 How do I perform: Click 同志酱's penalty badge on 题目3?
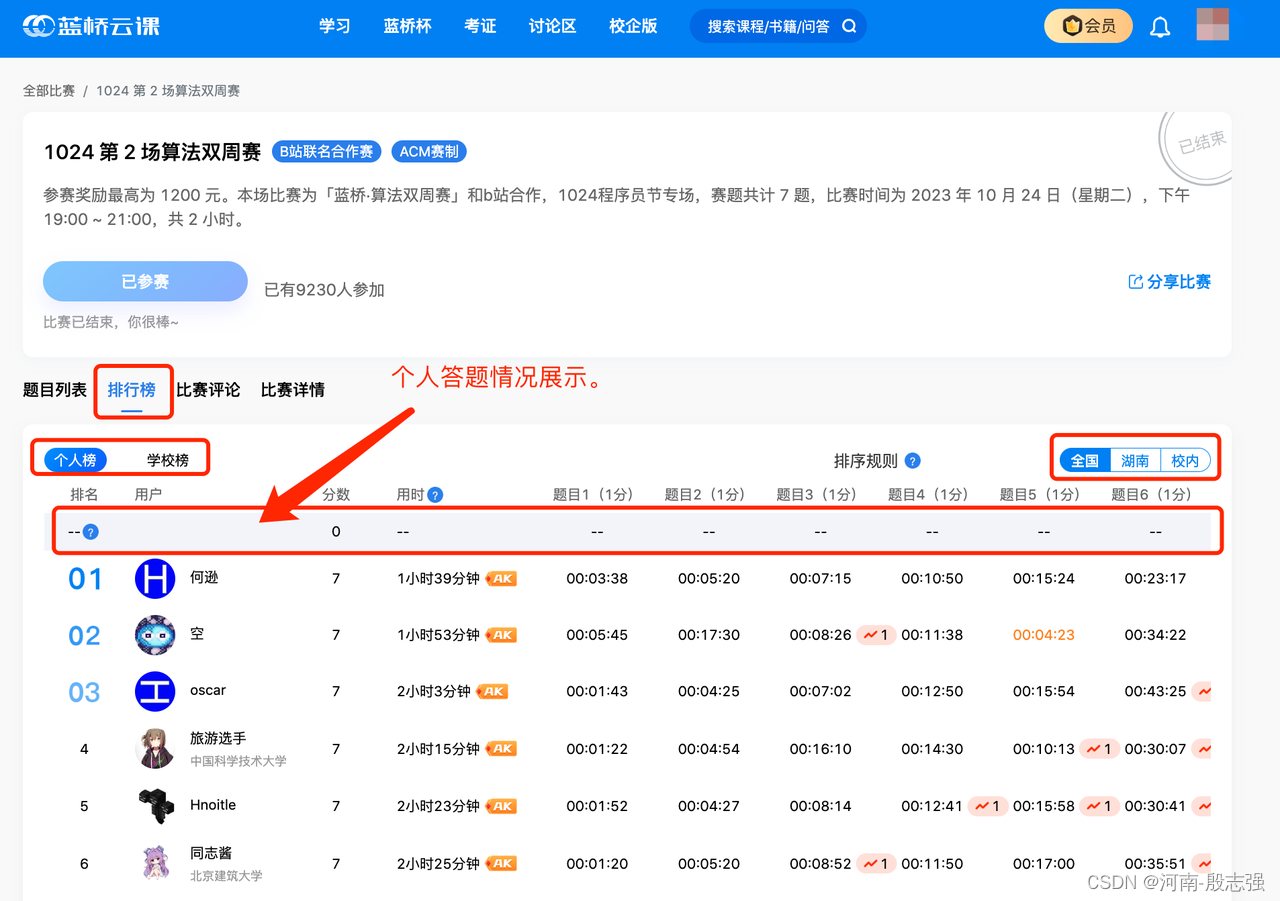tap(876, 863)
